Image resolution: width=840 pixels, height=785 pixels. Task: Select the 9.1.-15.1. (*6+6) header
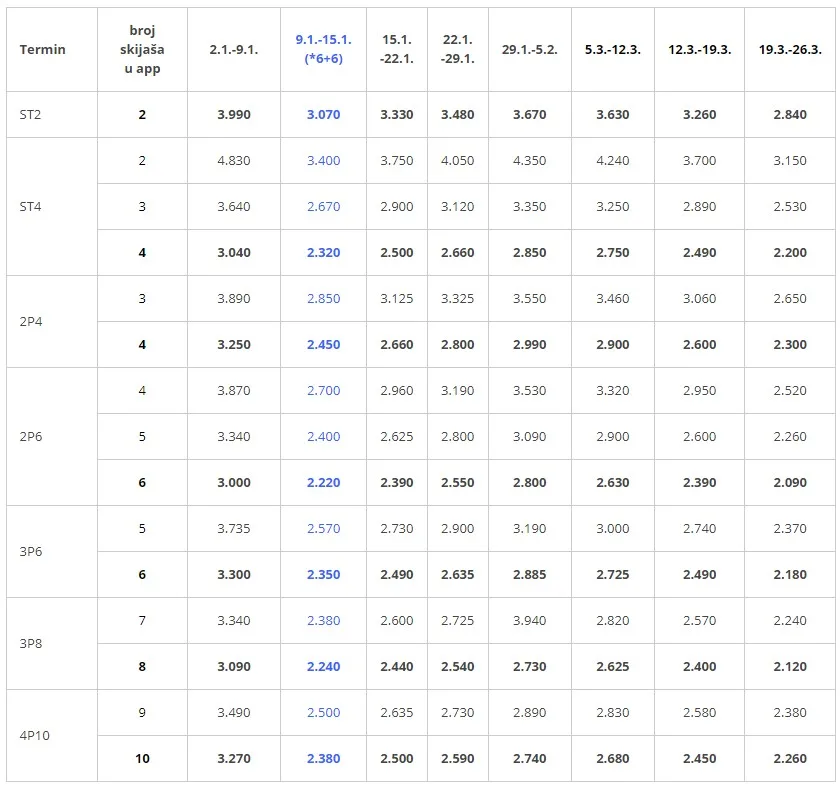click(324, 49)
